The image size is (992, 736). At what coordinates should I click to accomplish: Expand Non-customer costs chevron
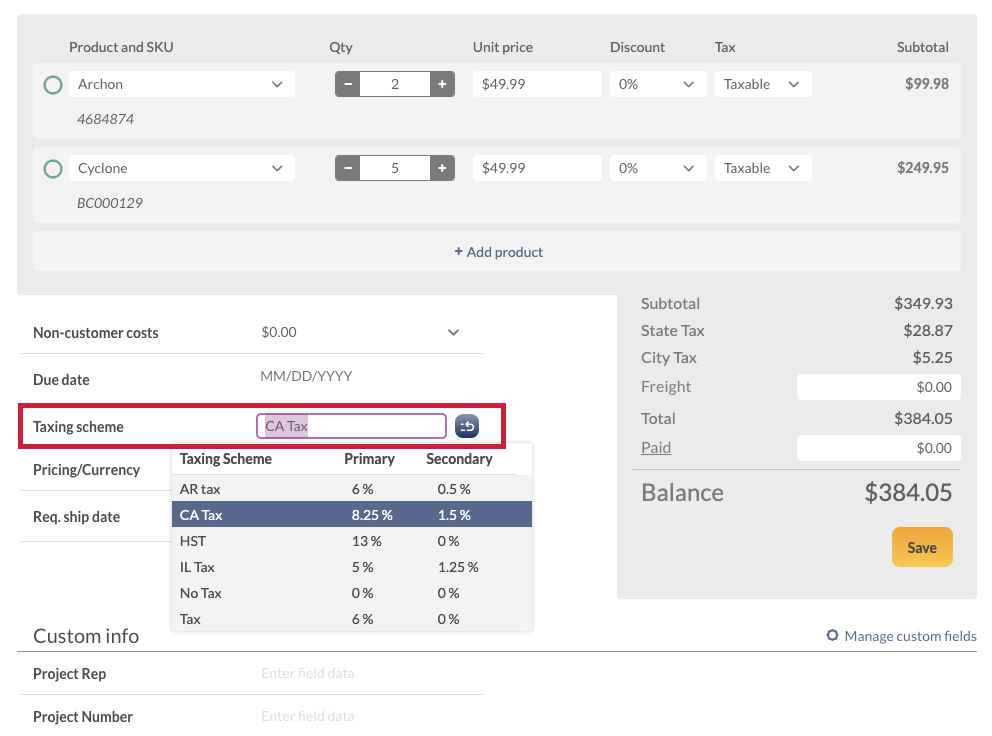coord(453,332)
